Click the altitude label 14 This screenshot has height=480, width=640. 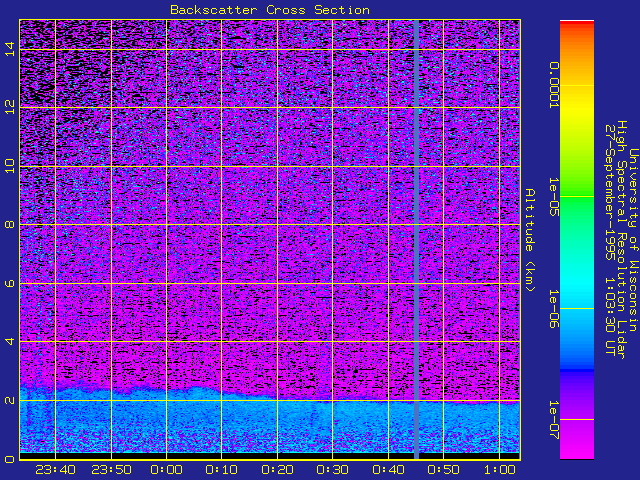click(x=10, y=49)
